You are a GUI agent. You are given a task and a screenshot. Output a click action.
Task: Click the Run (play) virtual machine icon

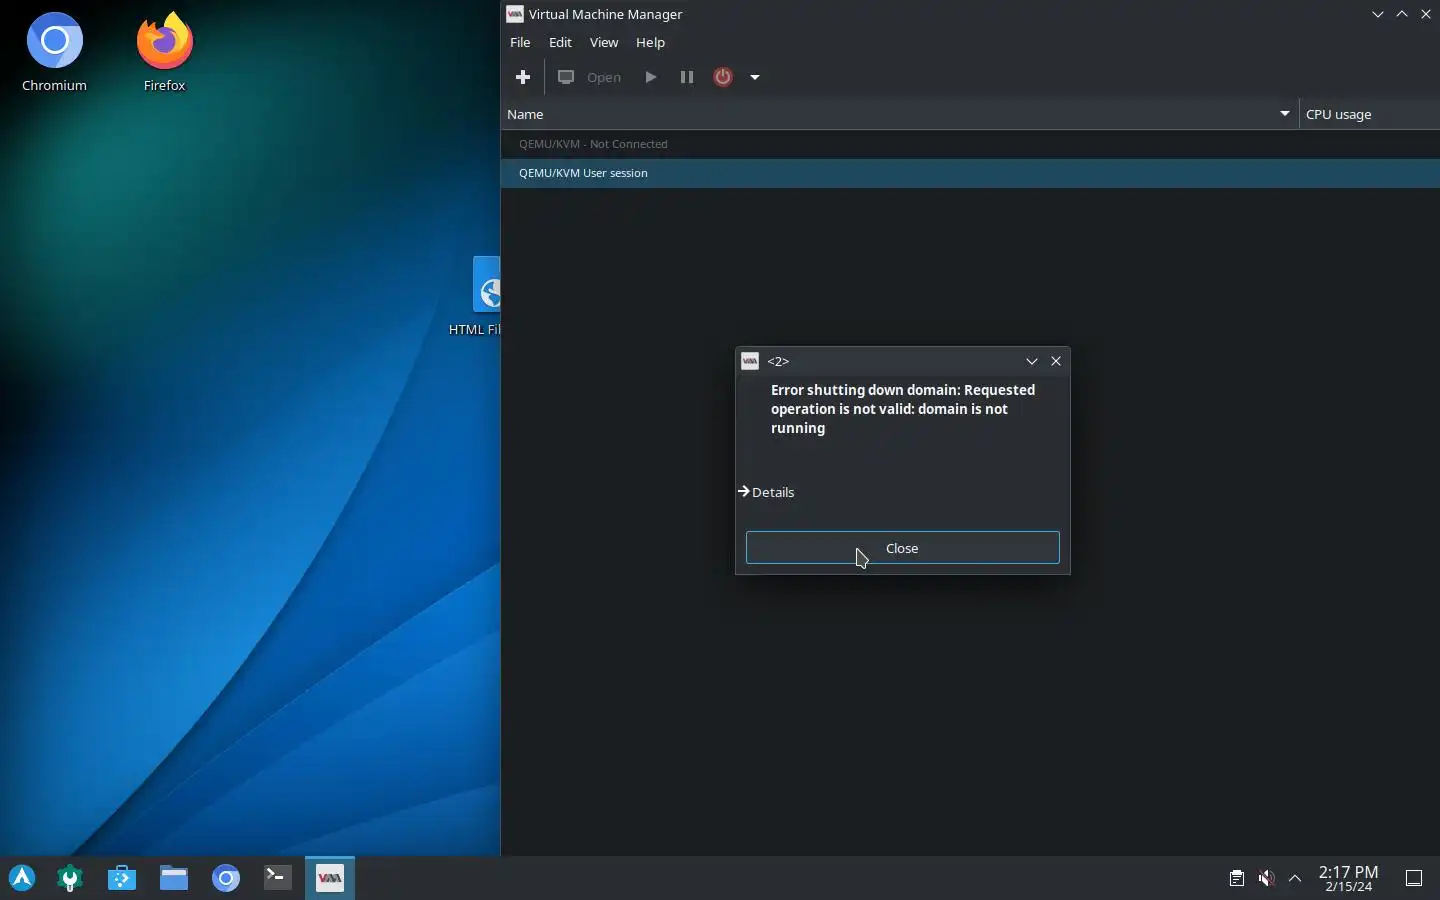tap(651, 77)
